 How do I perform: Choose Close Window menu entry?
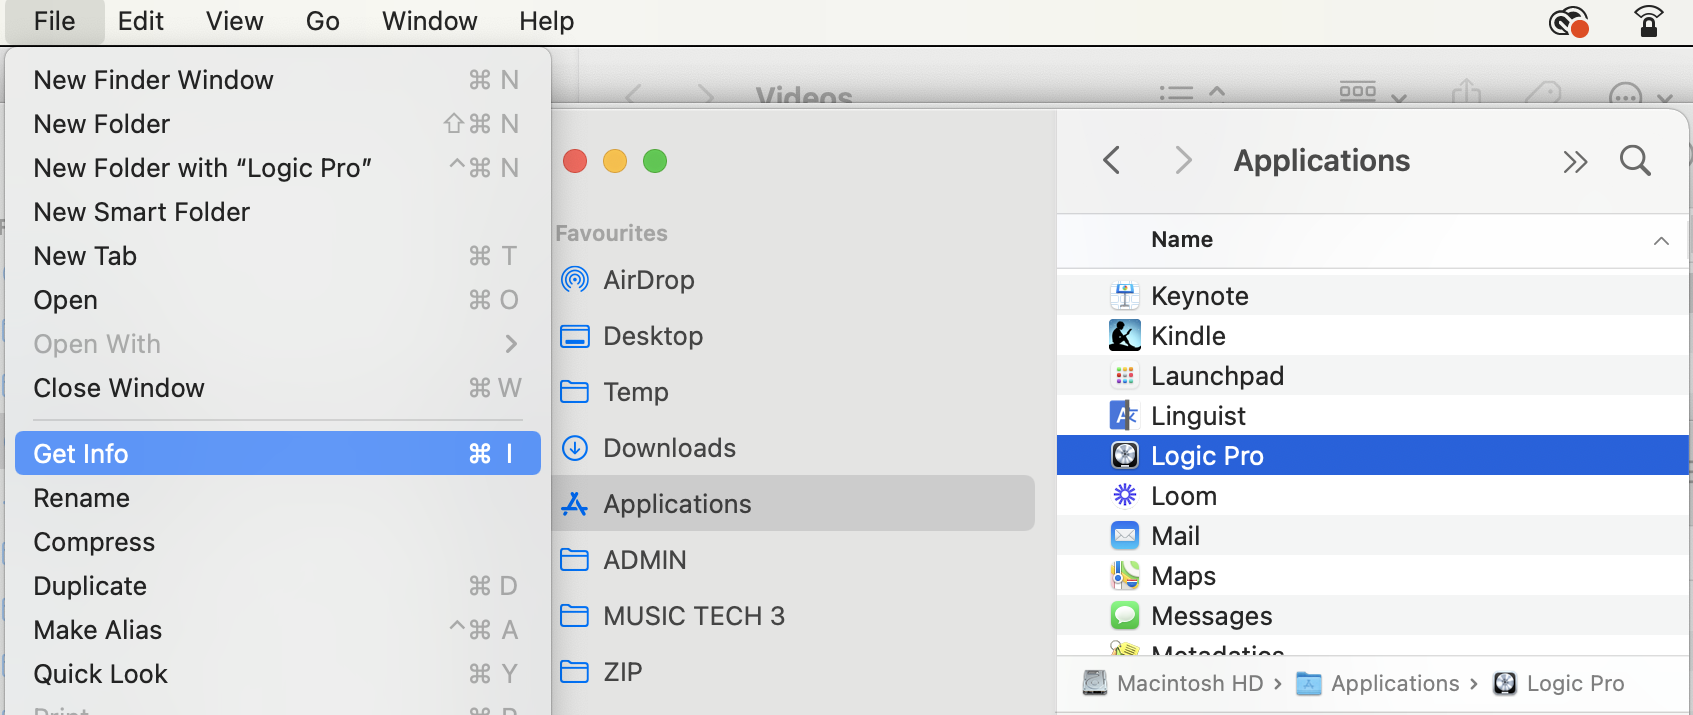click(277, 388)
